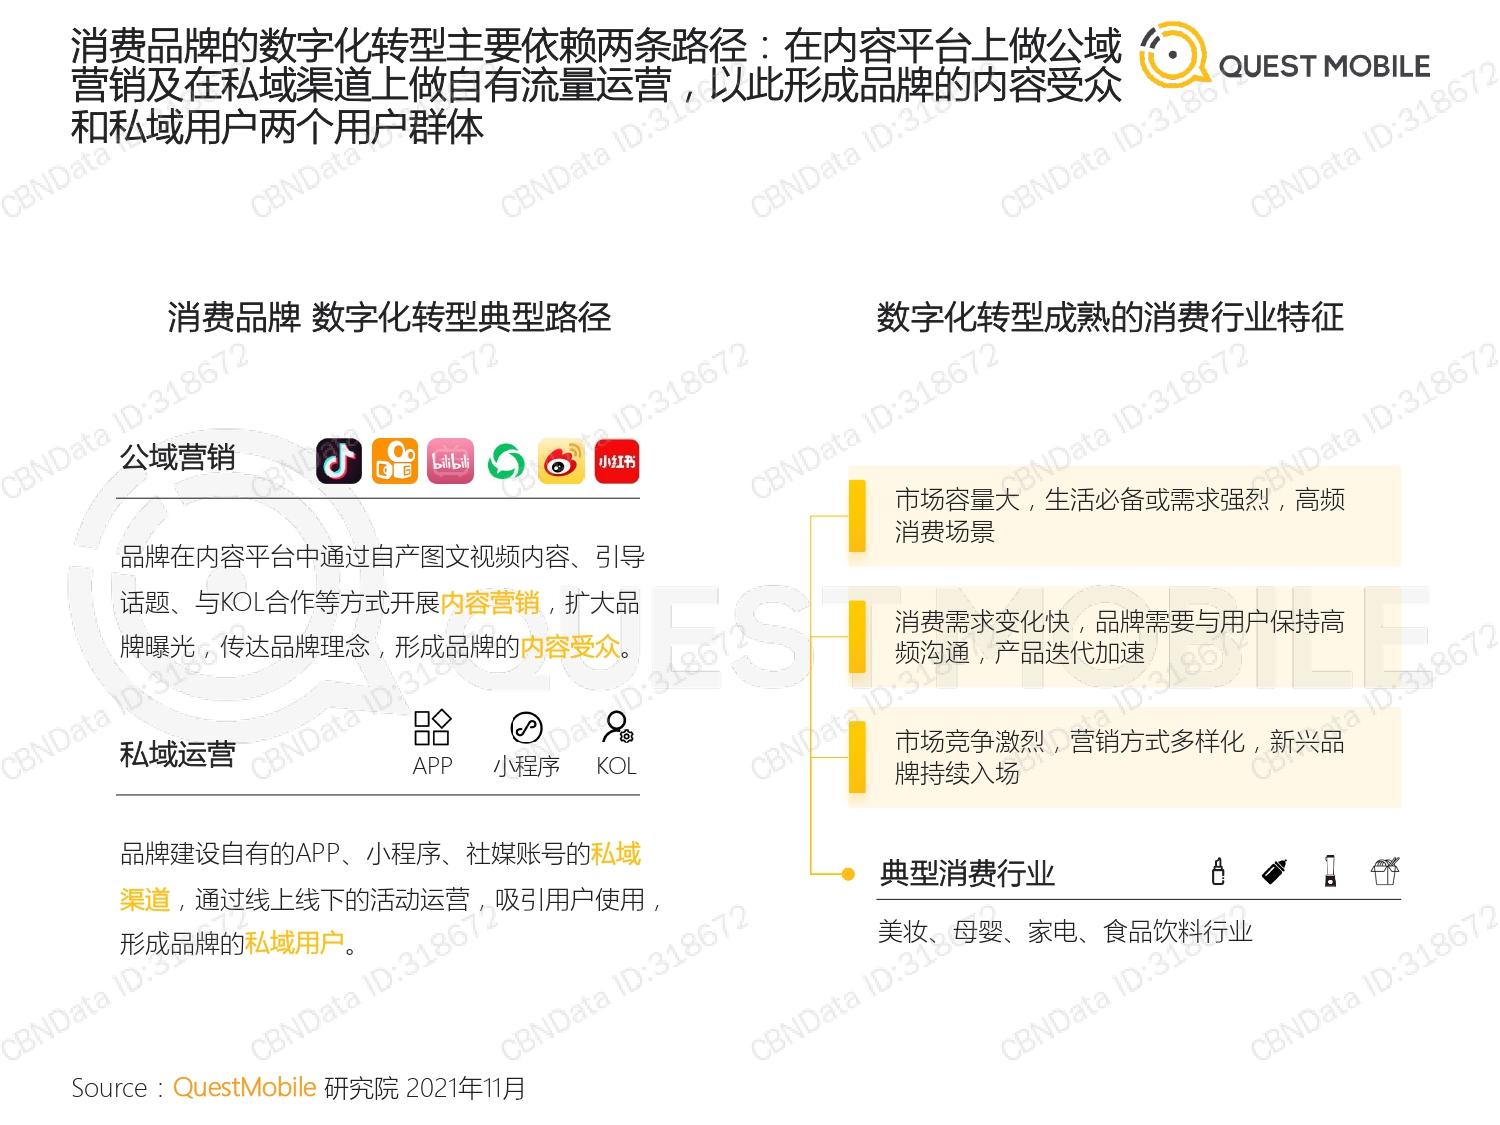The image size is (1500, 1125).
Task: Click the 小程序 label
Action: click(526, 766)
